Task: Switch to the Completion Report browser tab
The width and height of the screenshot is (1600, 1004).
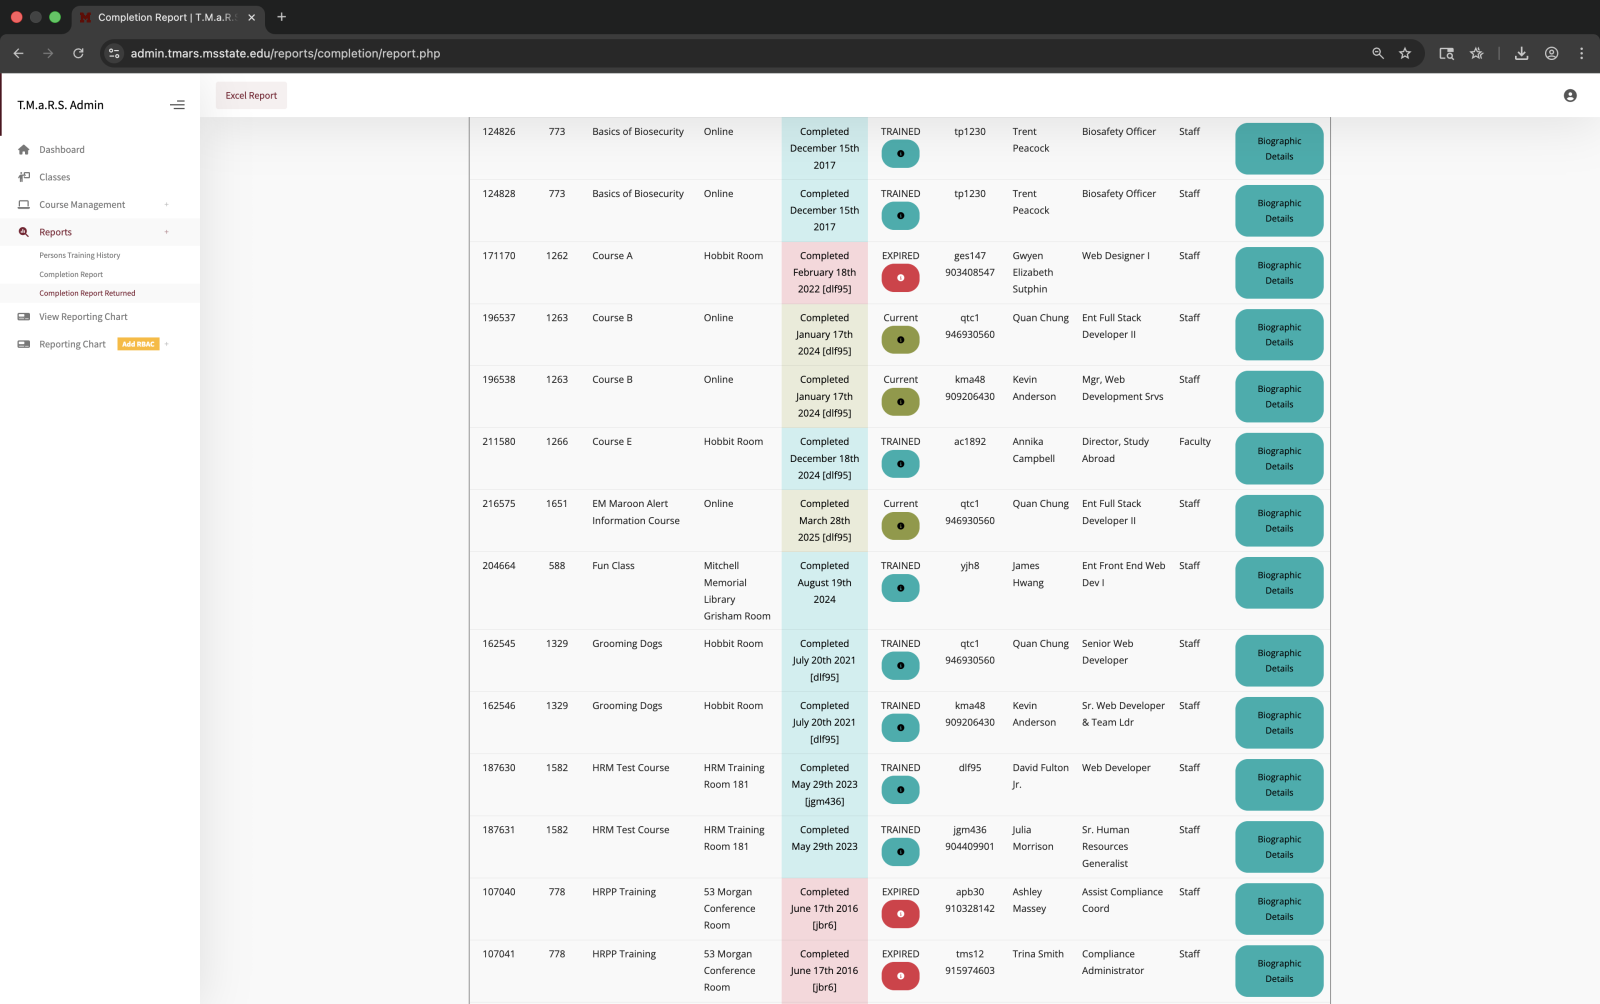Action: [x=165, y=17]
